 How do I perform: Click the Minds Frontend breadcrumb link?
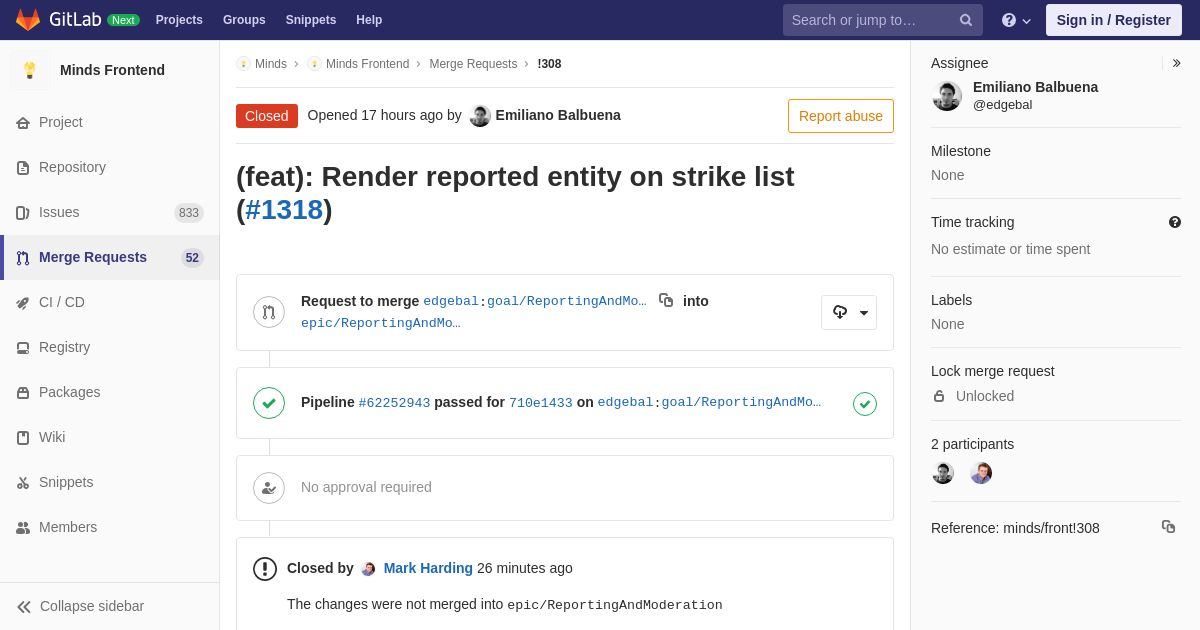coord(367,64)
